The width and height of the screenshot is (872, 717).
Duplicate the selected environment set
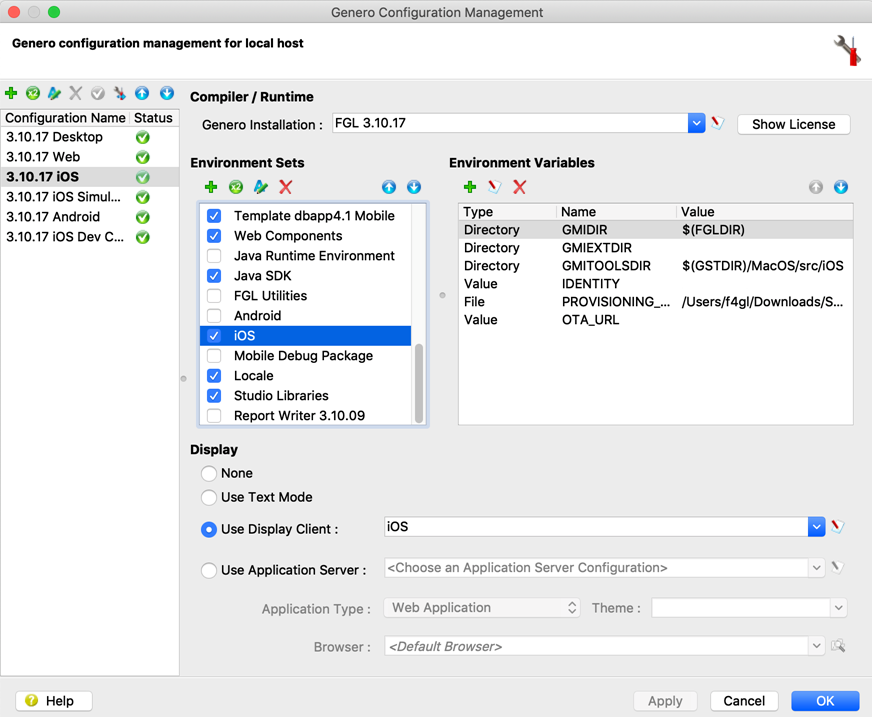point(236,187)
